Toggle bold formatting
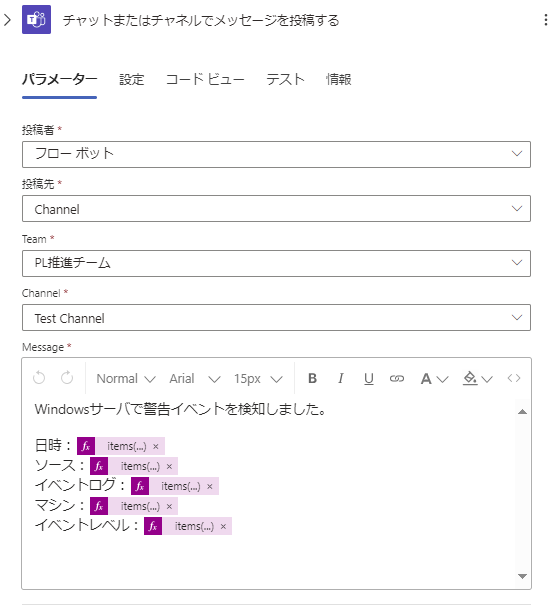This screenshot has width=554, height=612. [x=312, y=378]
